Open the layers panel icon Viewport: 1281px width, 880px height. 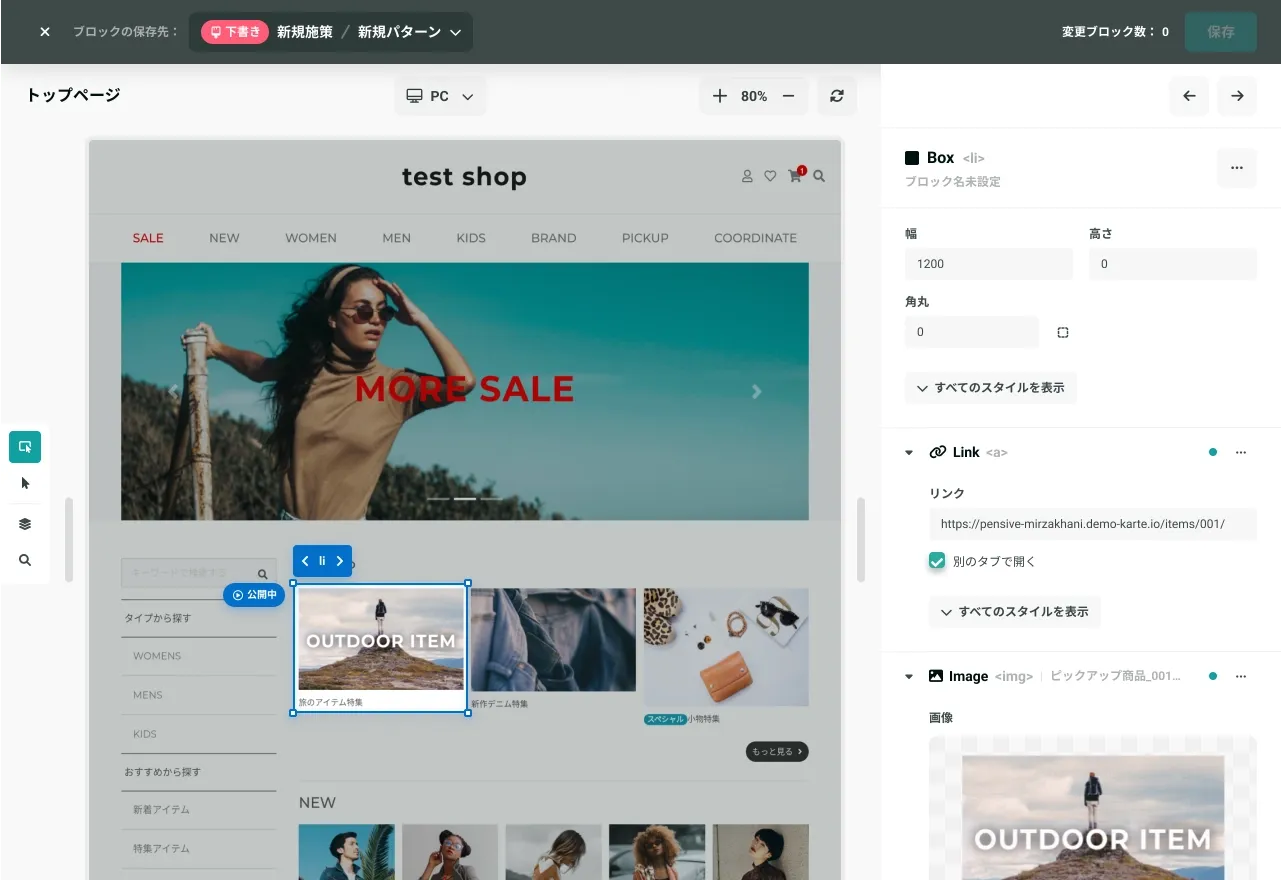point(25,524)
